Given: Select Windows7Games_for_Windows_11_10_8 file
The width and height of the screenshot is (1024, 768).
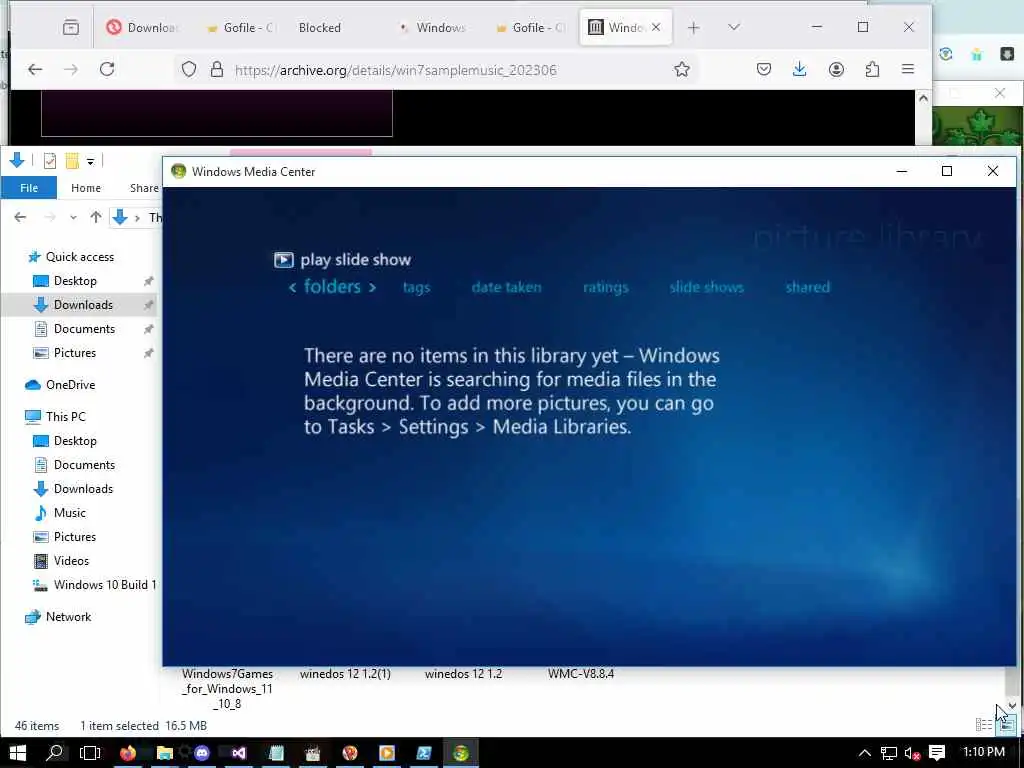Looking at the screenshot, I should (227, 689).
